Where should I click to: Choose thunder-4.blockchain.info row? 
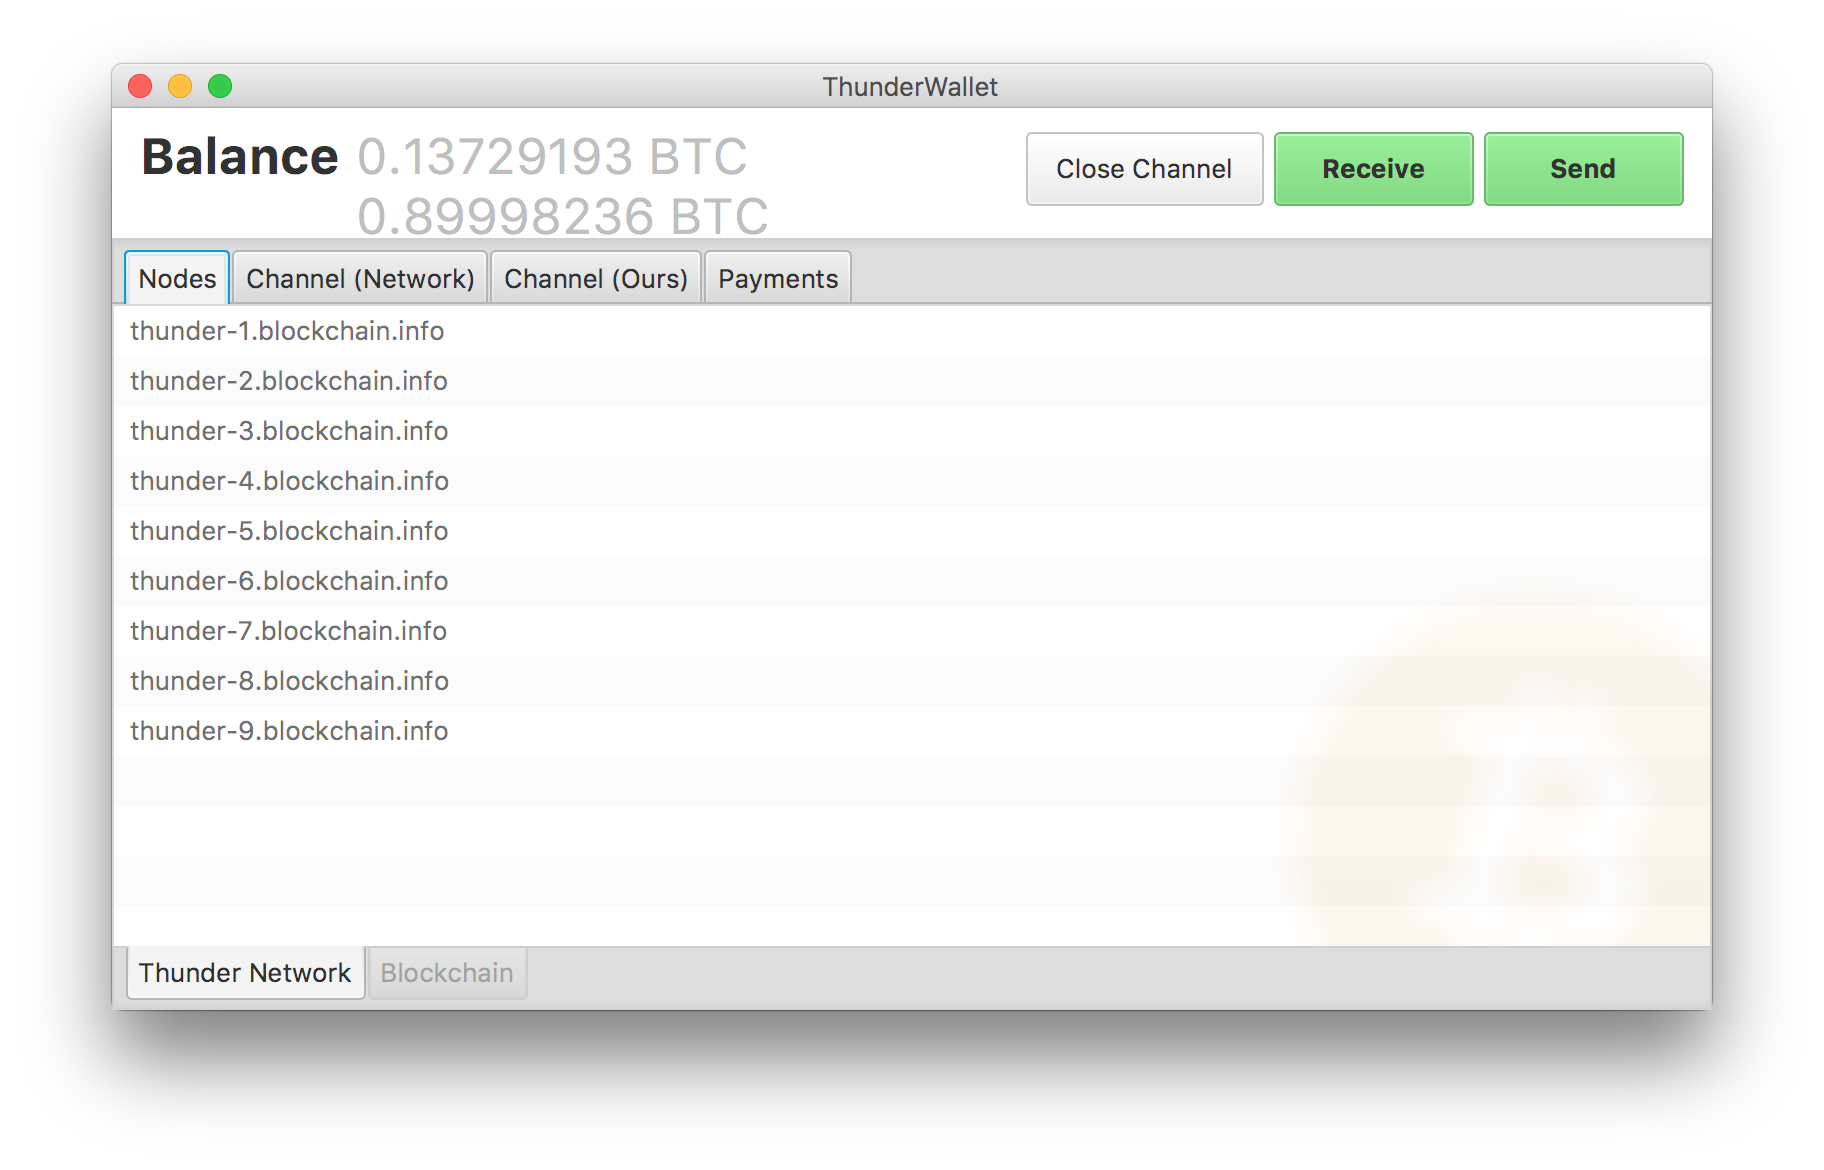(912, 481)
